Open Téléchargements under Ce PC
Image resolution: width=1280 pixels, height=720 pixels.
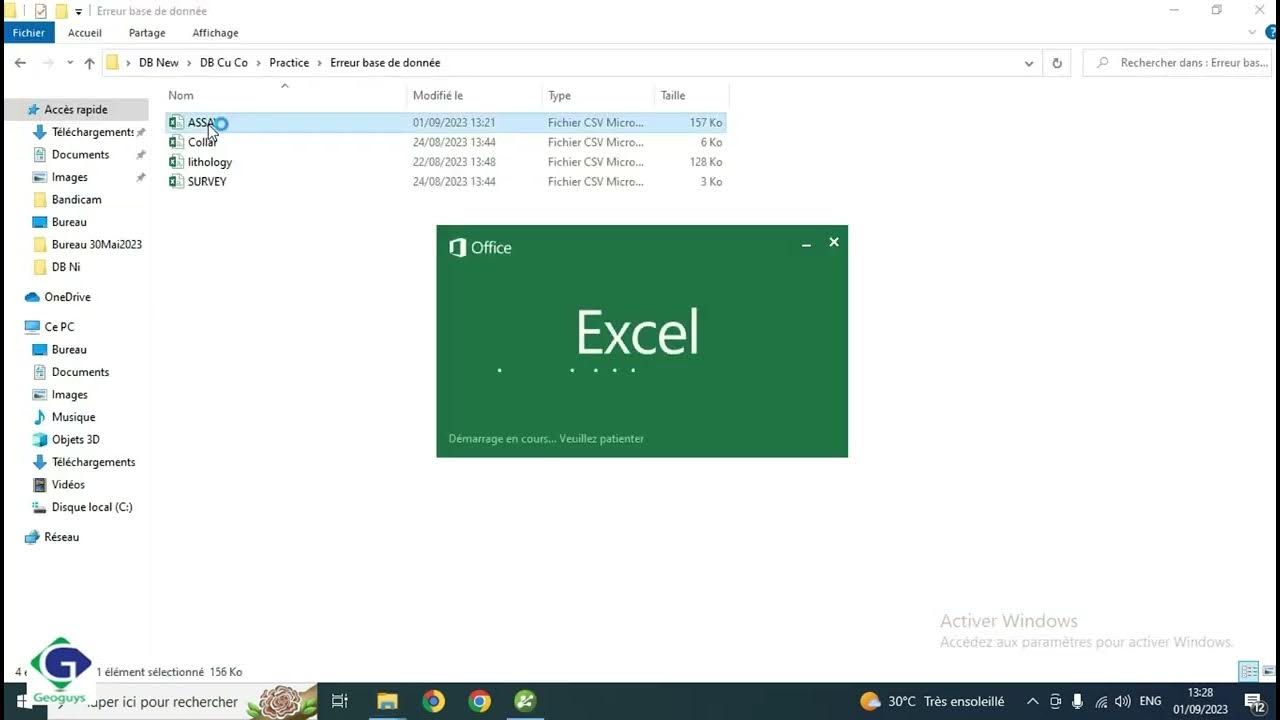coord(93,462)
